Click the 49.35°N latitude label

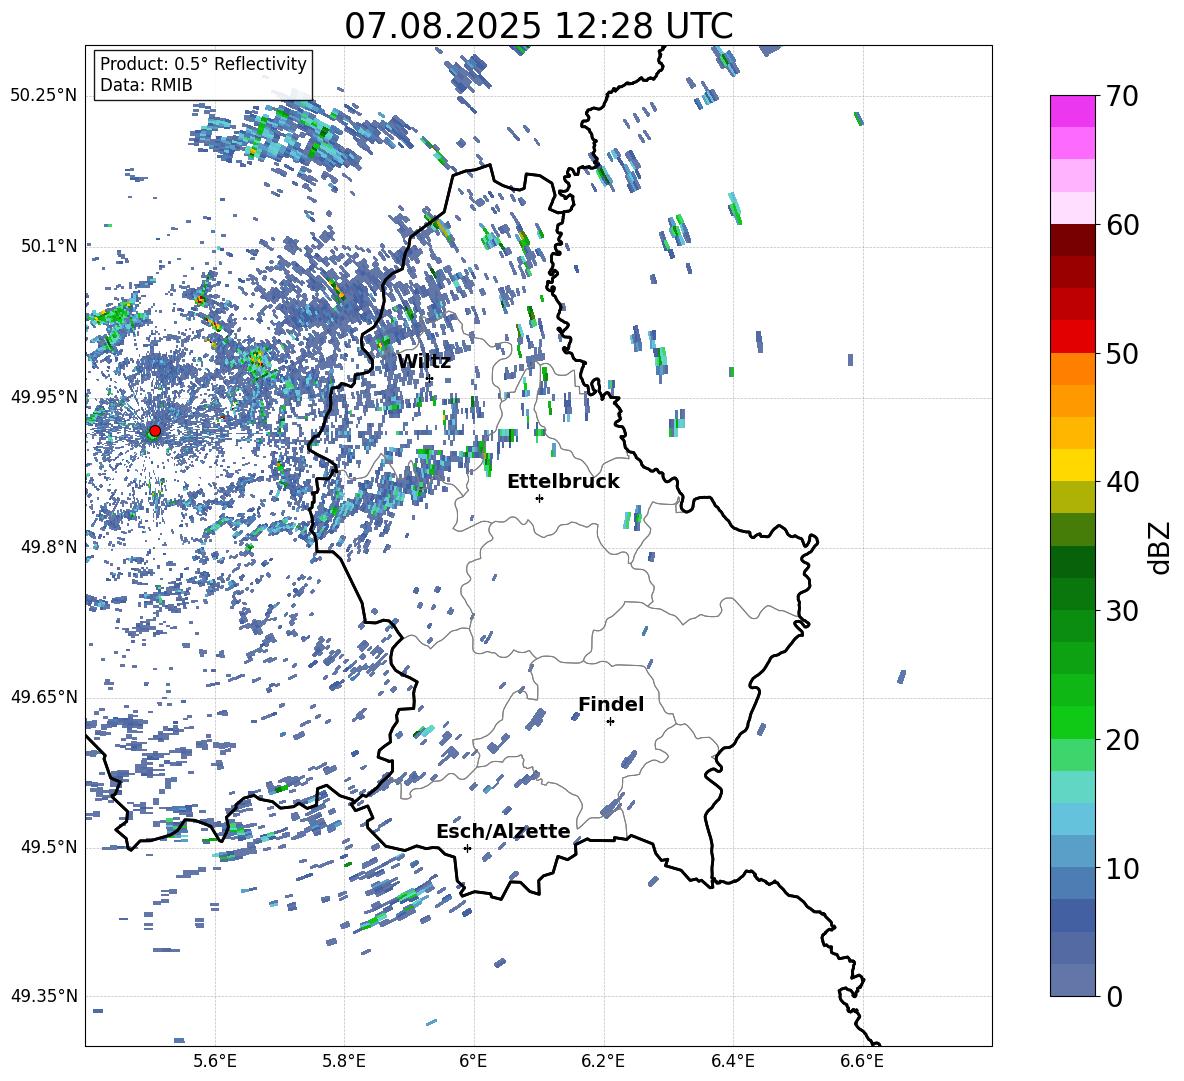click(43, 996)
